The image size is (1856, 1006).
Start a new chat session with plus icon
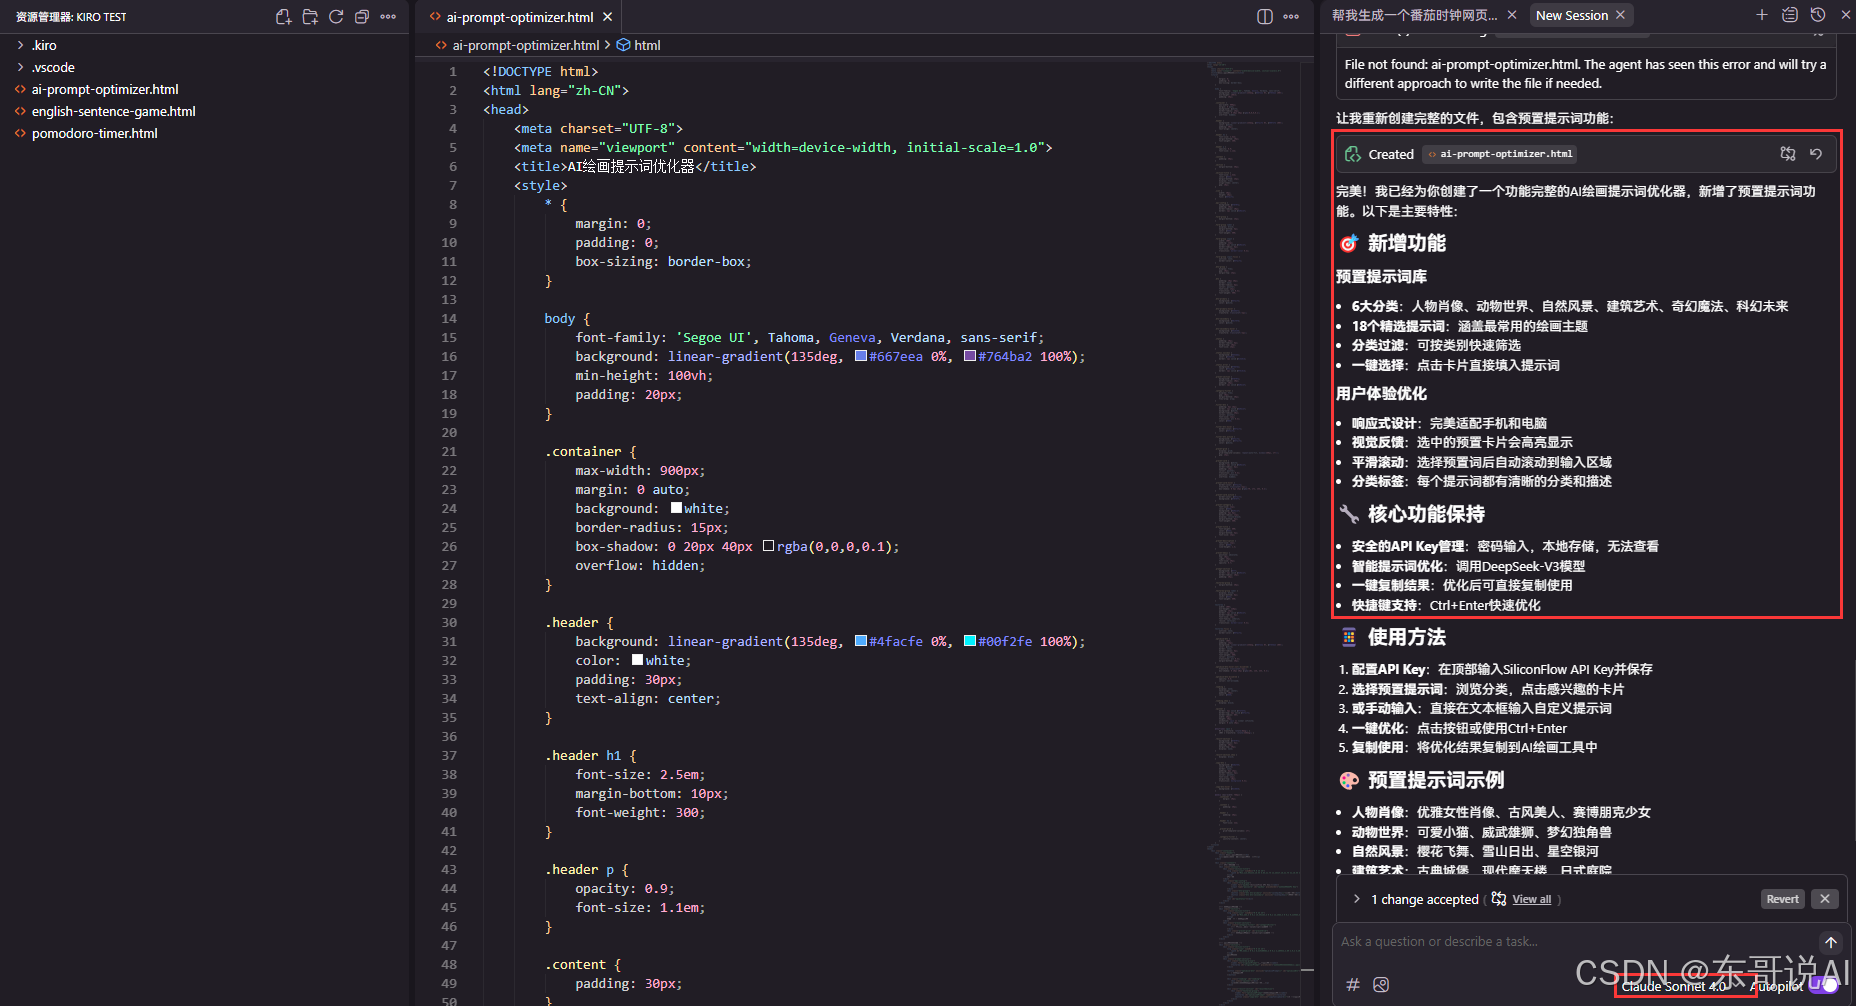tap(1762, 15)
